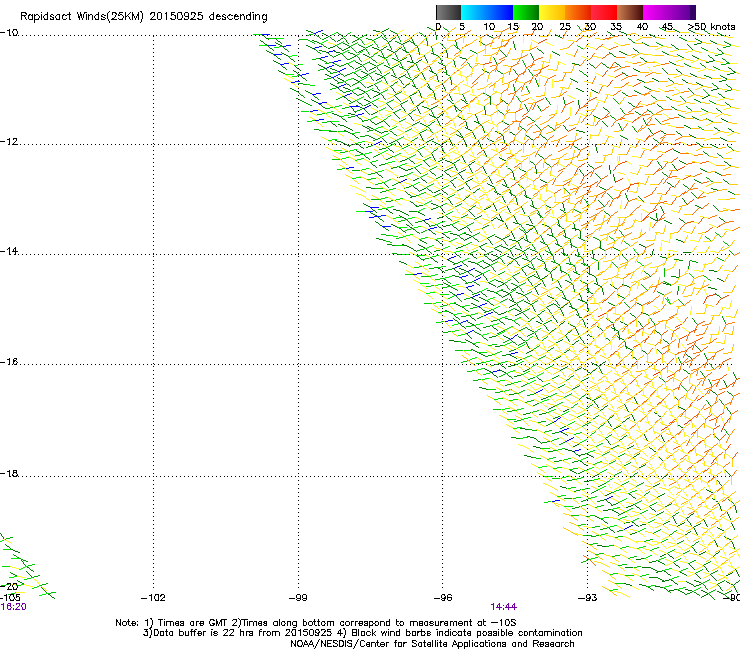This screenshot has height=650, width=740.
Task: Click the longitude label '-96'
Action: [443, 598]
